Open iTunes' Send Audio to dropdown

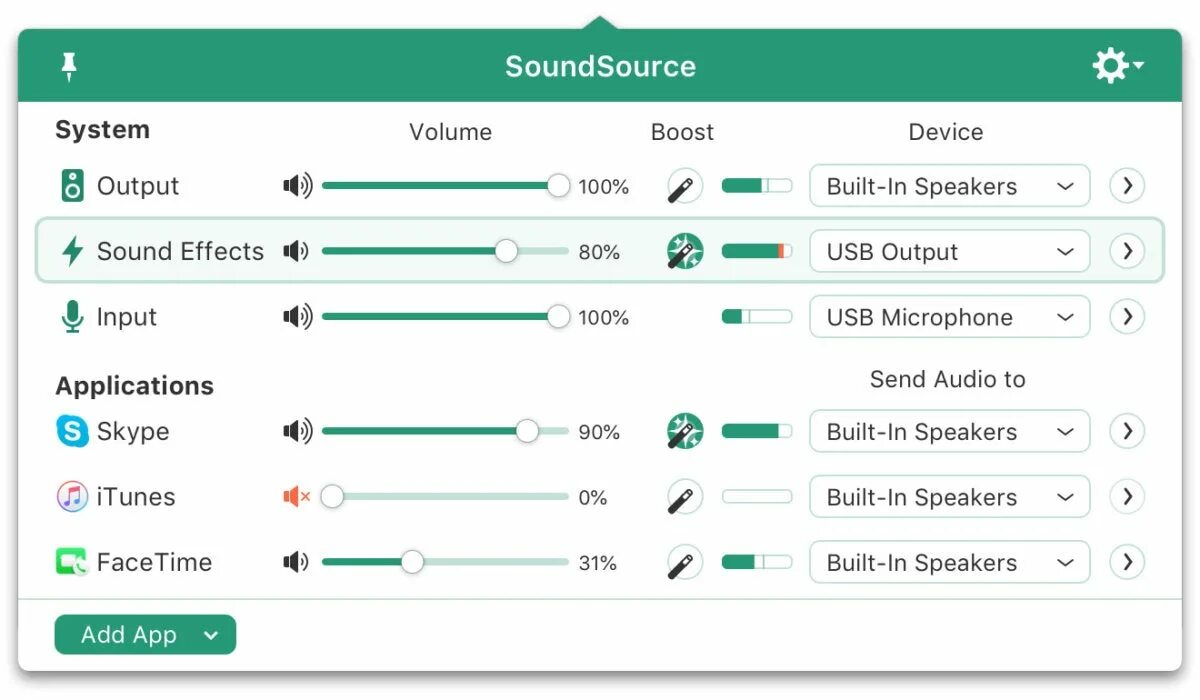click(949, 497)
